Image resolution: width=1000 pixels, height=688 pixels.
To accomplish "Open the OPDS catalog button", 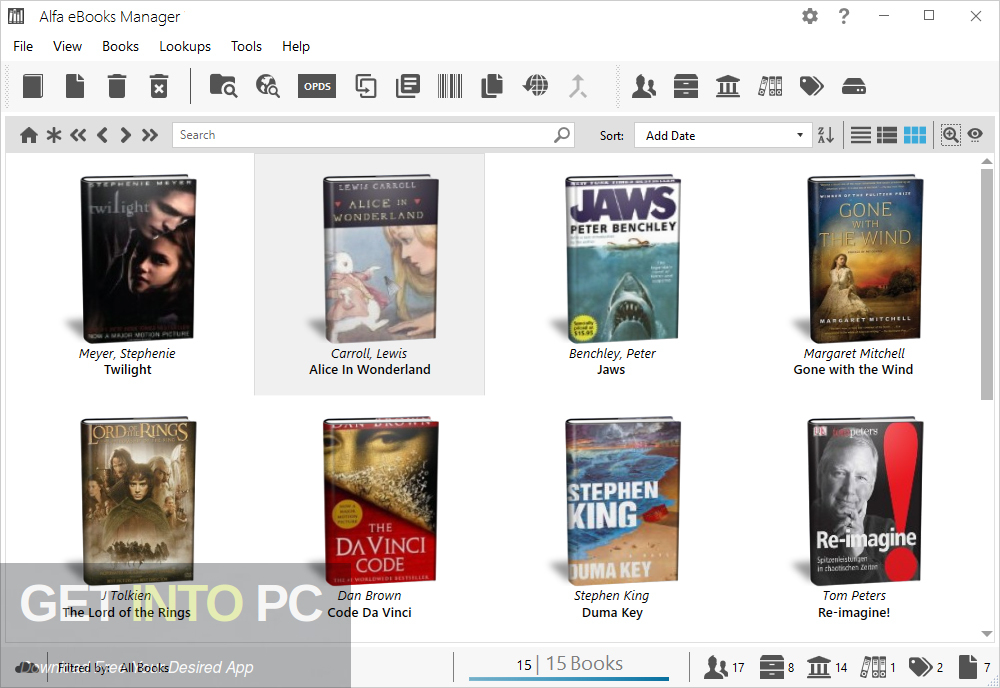I will coord(316,86).
